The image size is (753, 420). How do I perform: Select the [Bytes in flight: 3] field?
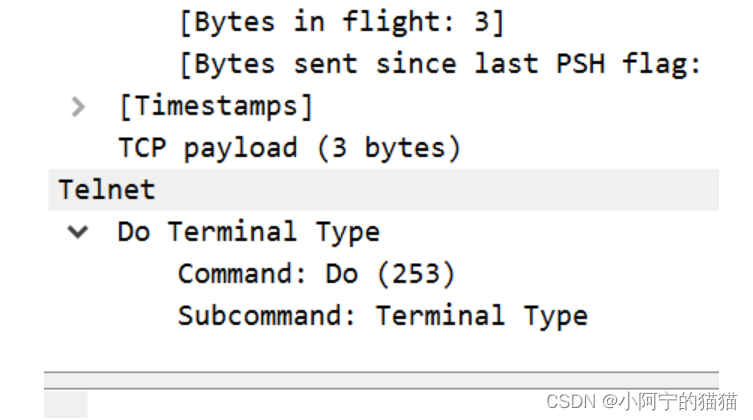[x=341, y=23]
